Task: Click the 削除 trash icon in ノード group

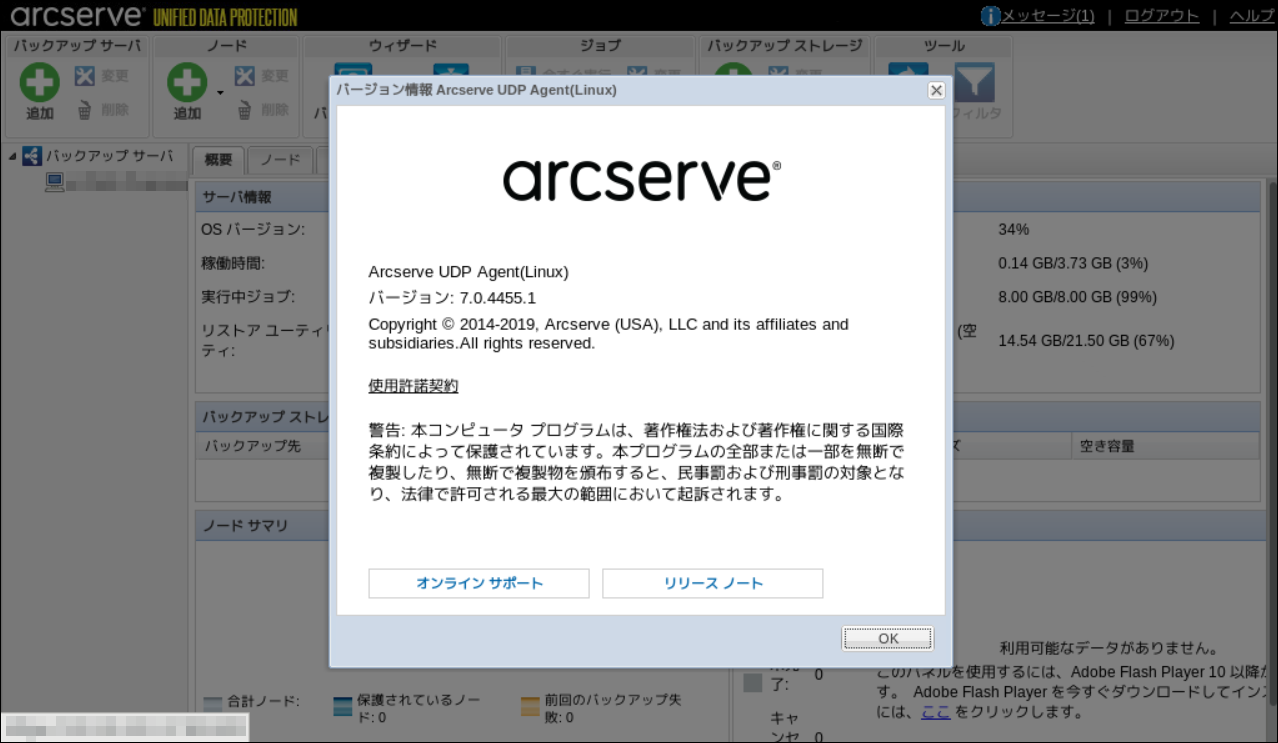Action: [x=244, y=111]
